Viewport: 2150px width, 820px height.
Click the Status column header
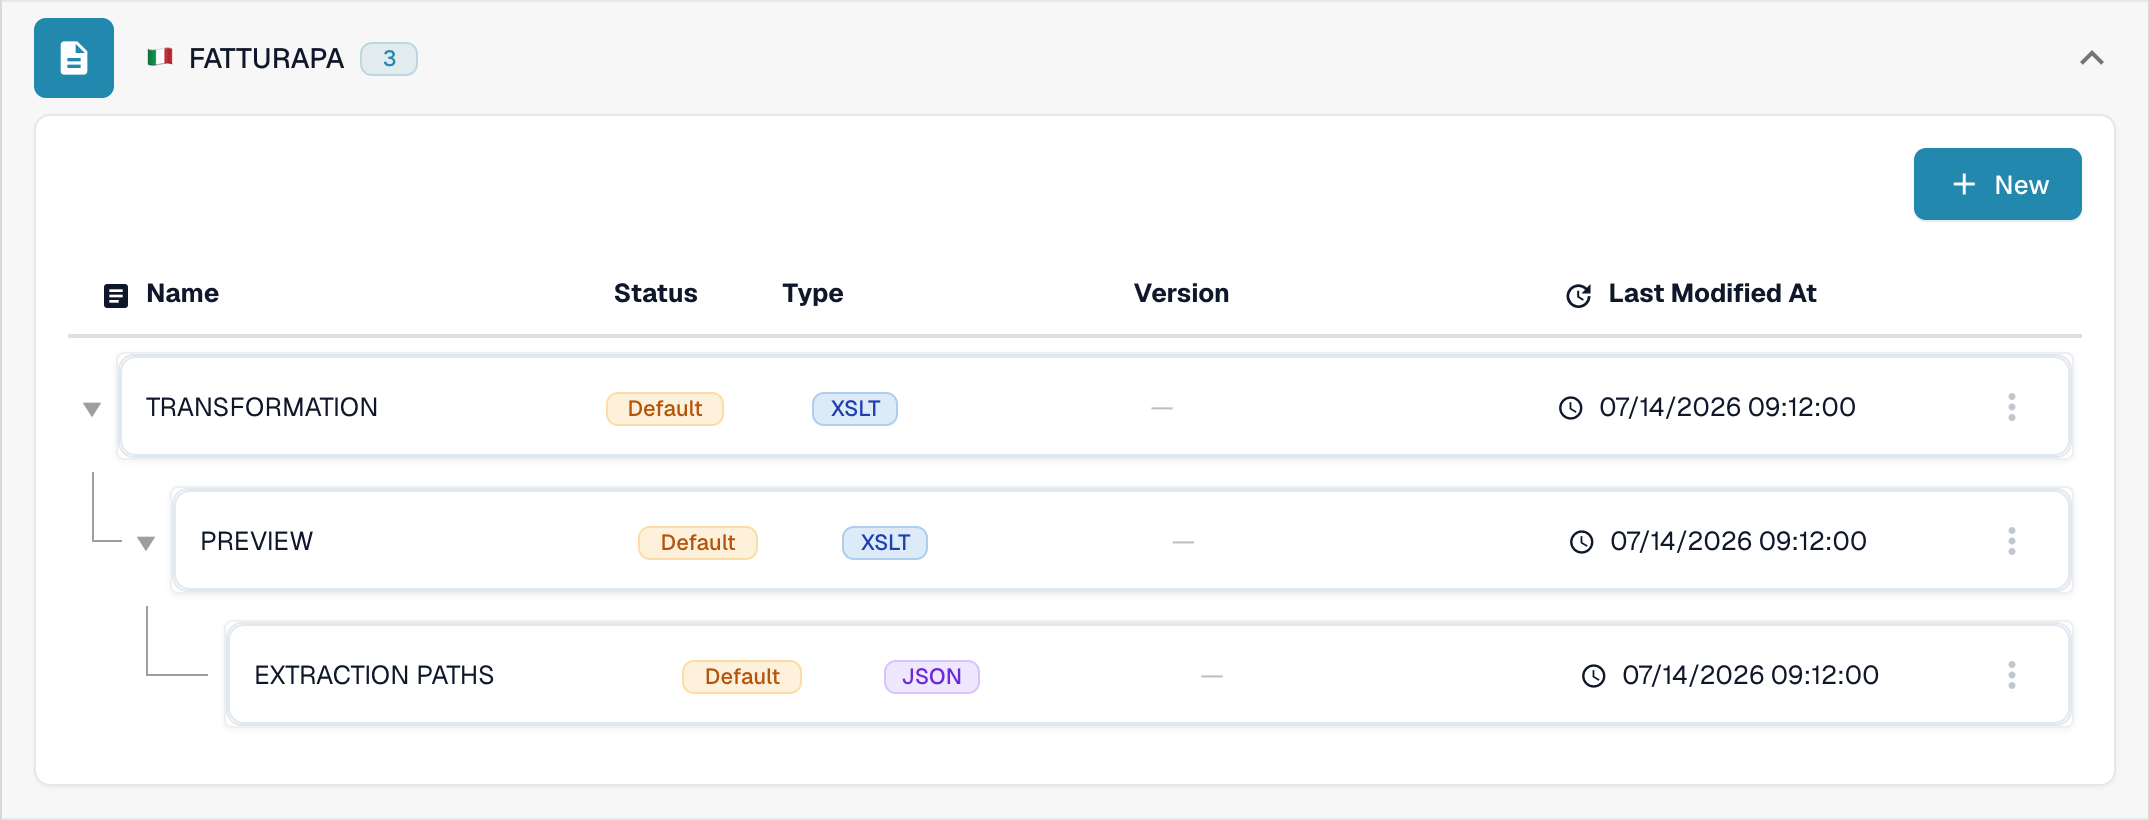656,293
